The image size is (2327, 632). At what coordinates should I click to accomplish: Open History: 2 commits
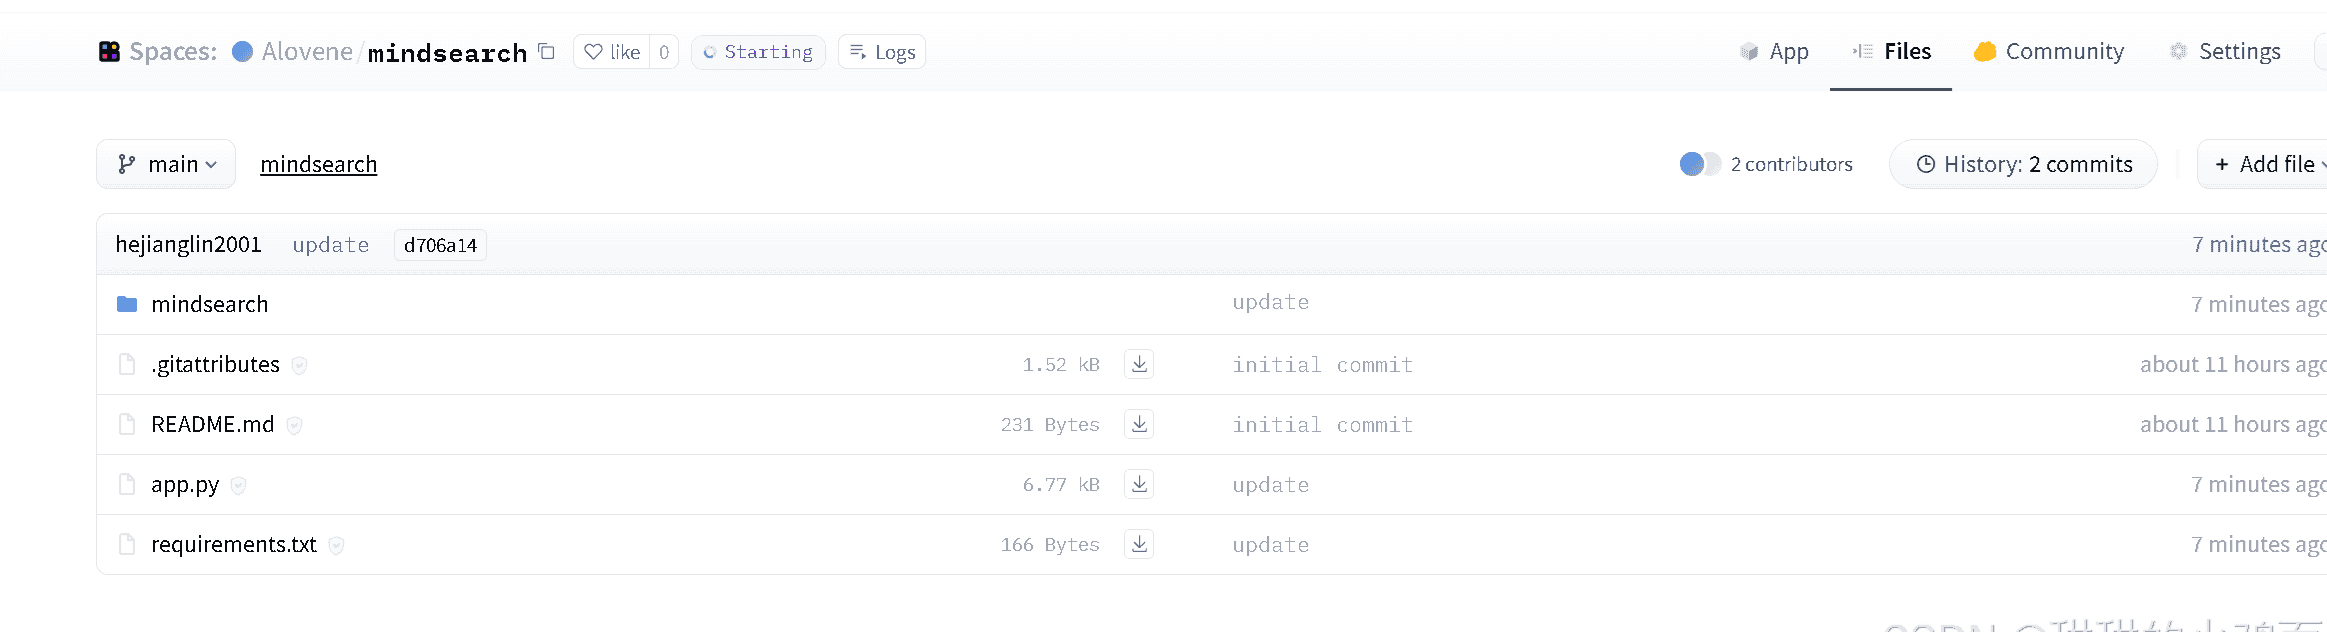point(2023,164)
